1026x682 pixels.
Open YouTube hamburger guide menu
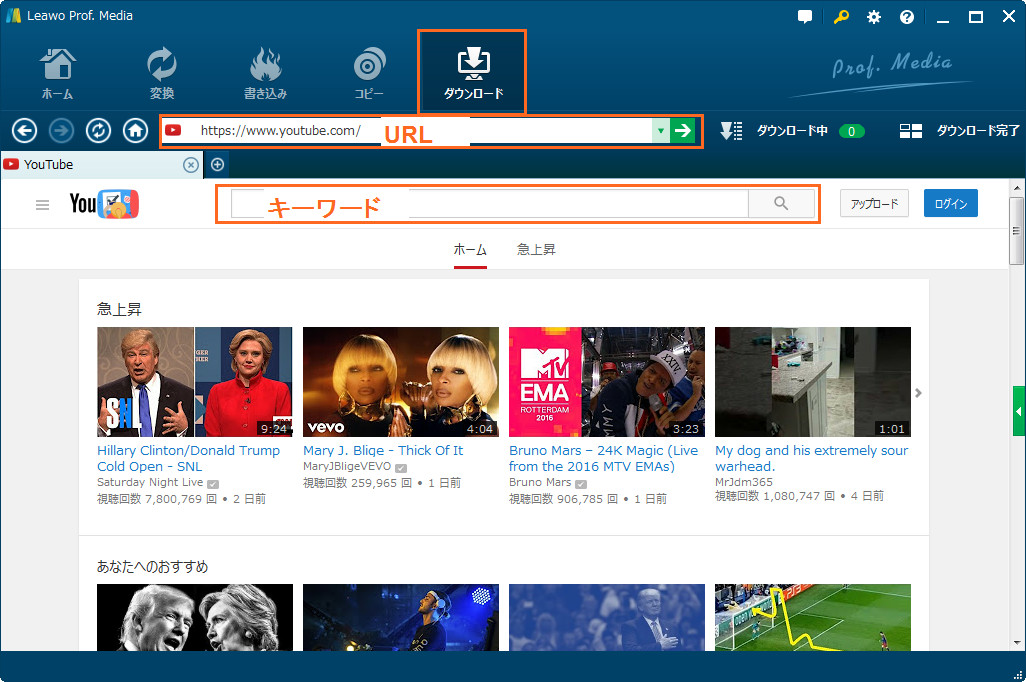tap(43, 205)
